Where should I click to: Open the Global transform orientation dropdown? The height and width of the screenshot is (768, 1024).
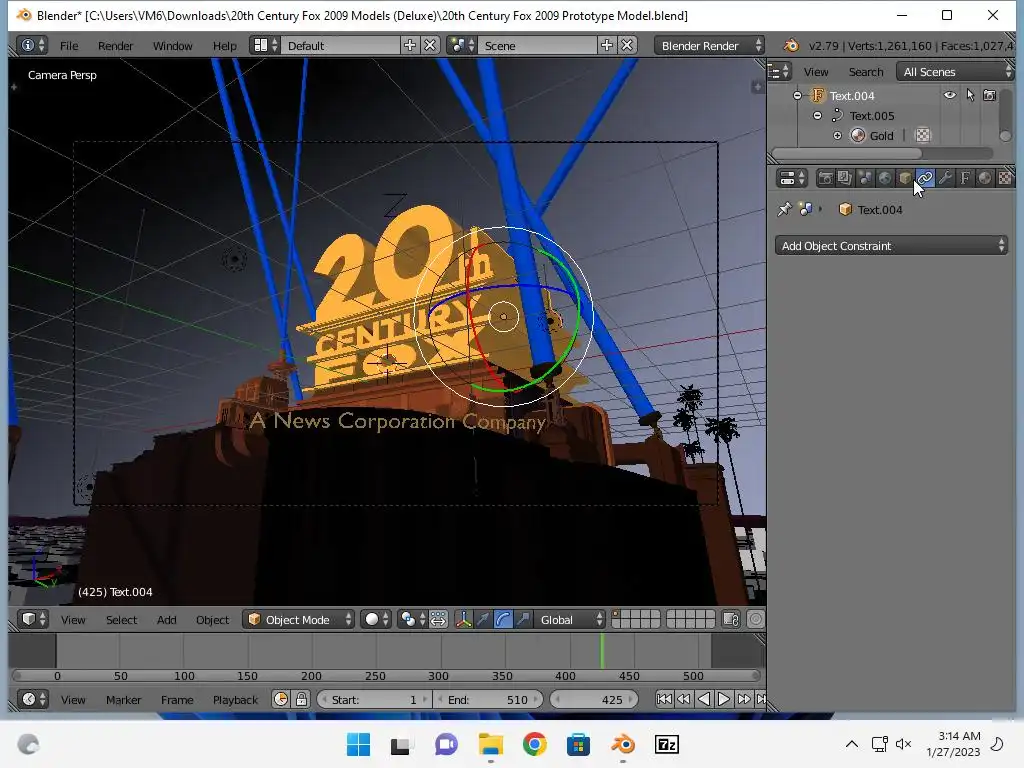pos(569,619)
